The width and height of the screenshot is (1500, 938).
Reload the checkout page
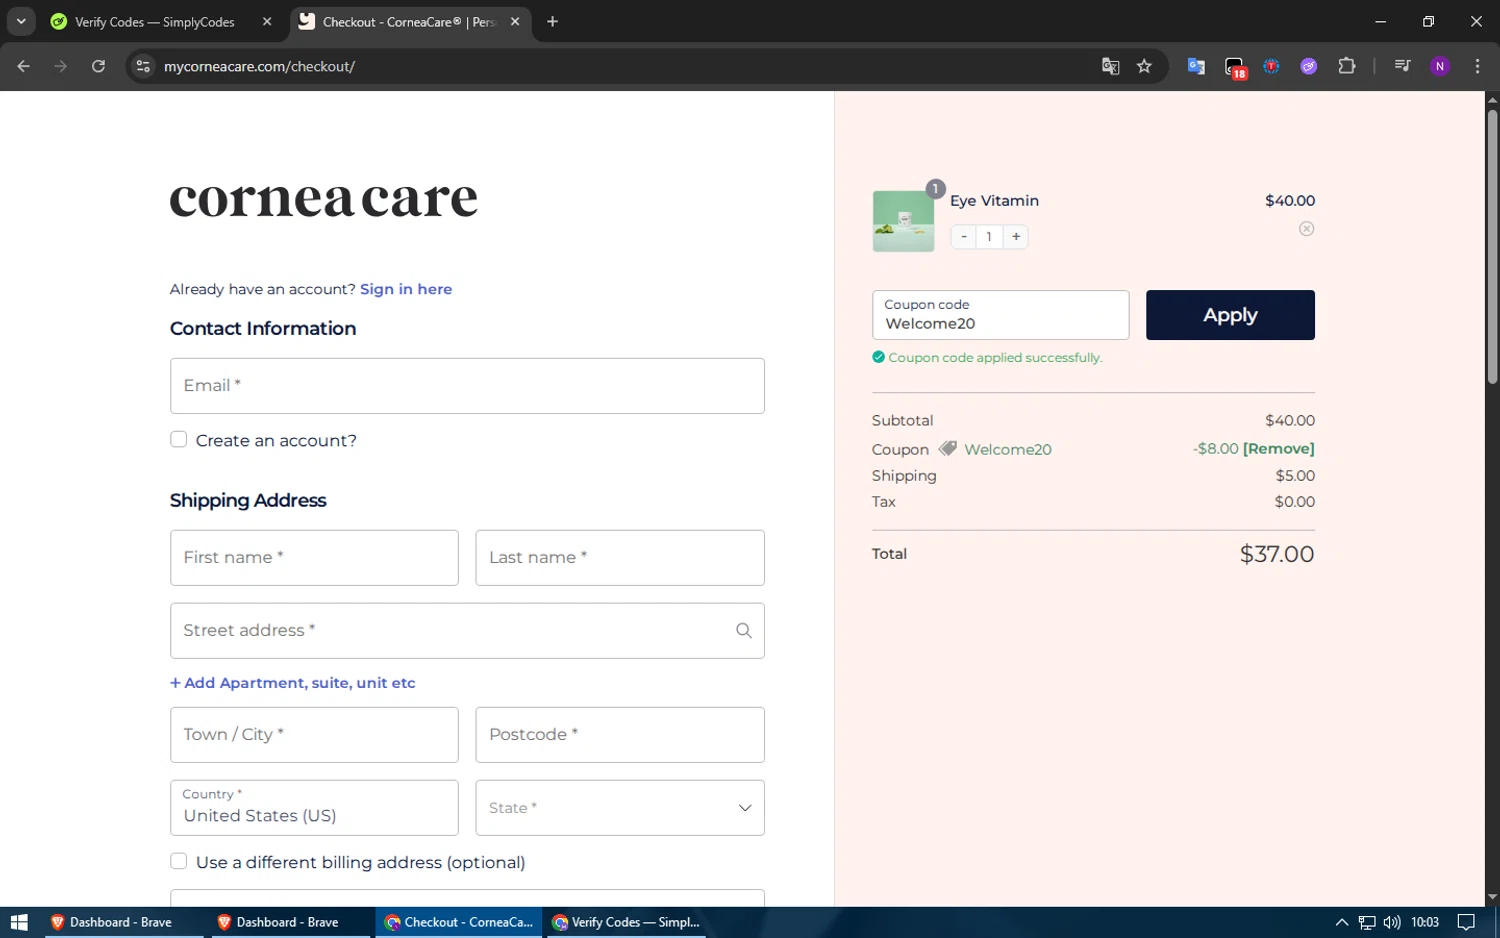point(98,66)
